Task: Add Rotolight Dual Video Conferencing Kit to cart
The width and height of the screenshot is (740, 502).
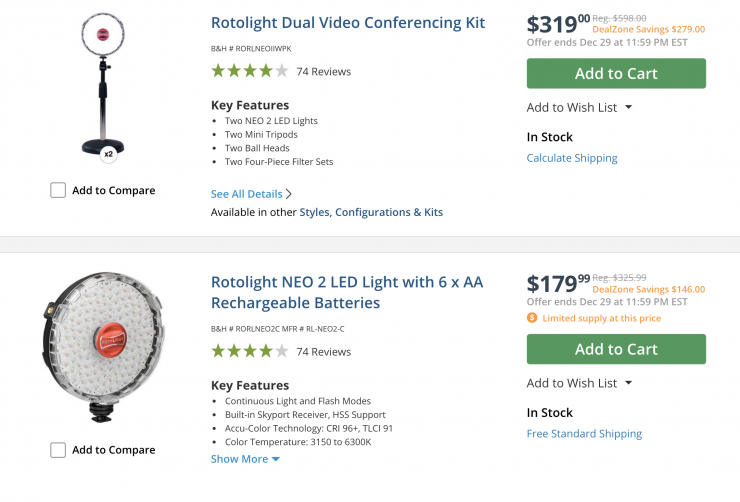Action: point(616,73)
